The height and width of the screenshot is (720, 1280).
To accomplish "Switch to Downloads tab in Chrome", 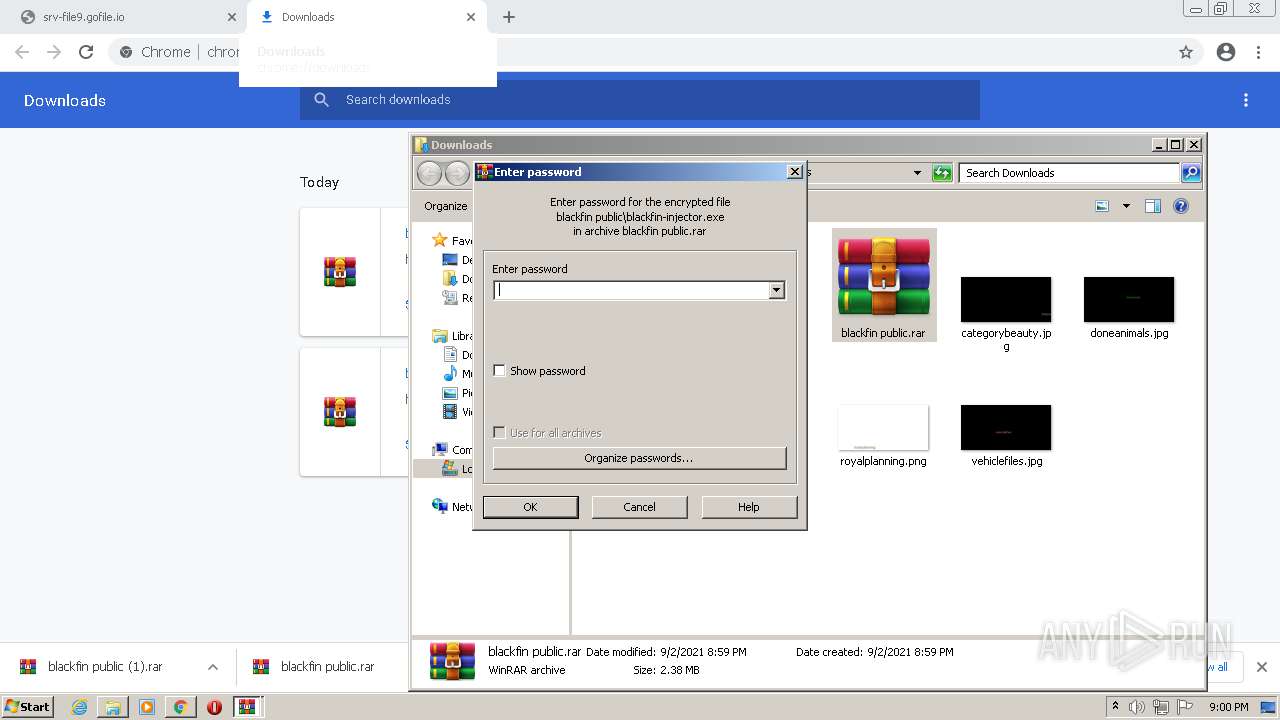I will pyautogui.click(x=367, y=17).
